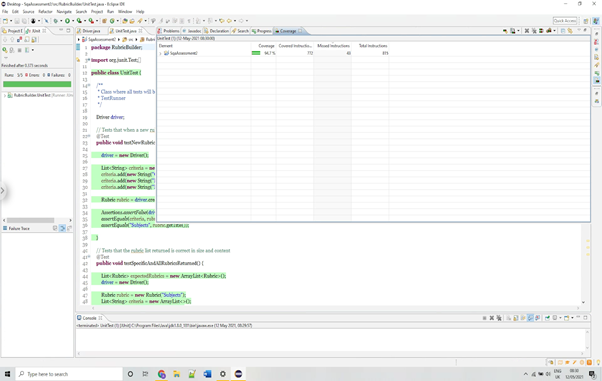Click JUnit Stop test run icon

[19, 50]
